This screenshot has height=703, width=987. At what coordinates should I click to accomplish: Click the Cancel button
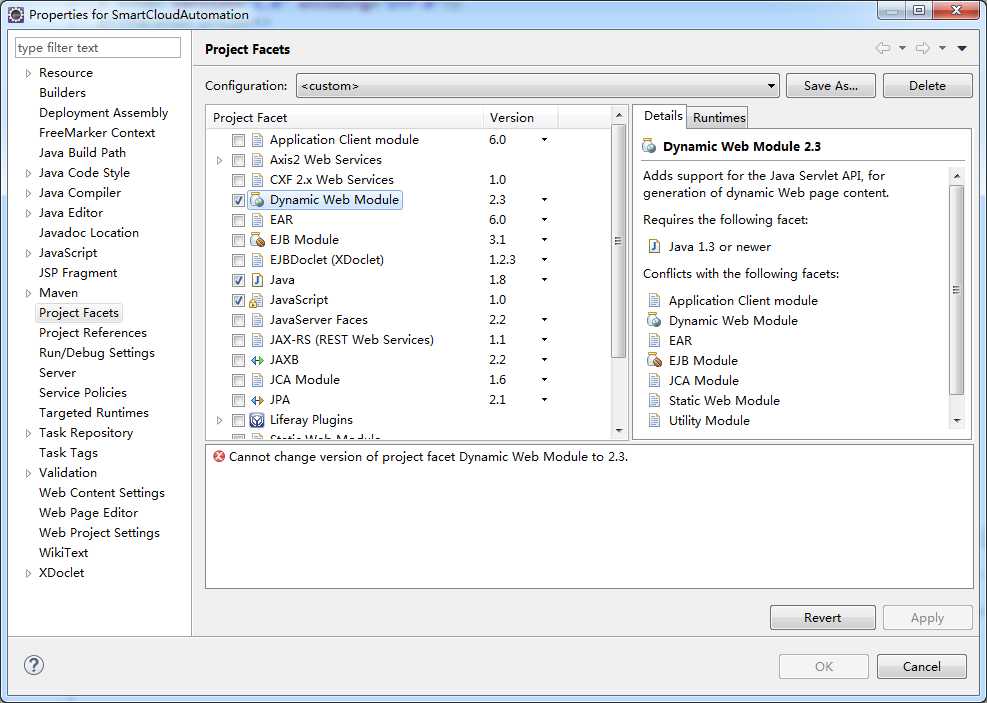tap(922, 666)
